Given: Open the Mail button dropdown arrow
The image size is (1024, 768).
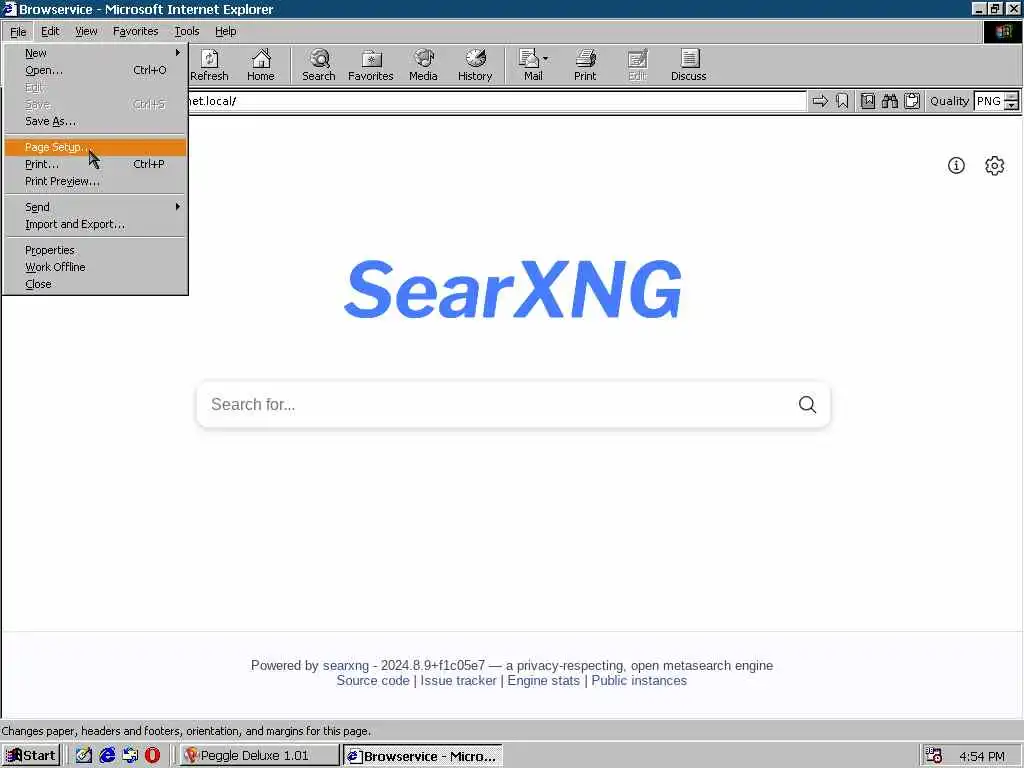Looking at the screenshot, I should [545, 59].
